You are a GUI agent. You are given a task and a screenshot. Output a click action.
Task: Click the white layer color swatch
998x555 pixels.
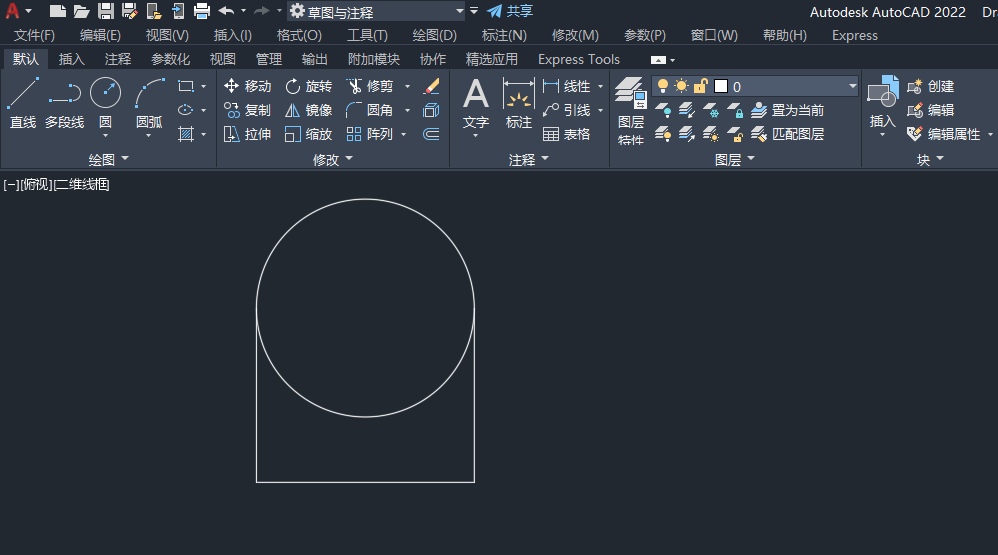coord(721,86)
